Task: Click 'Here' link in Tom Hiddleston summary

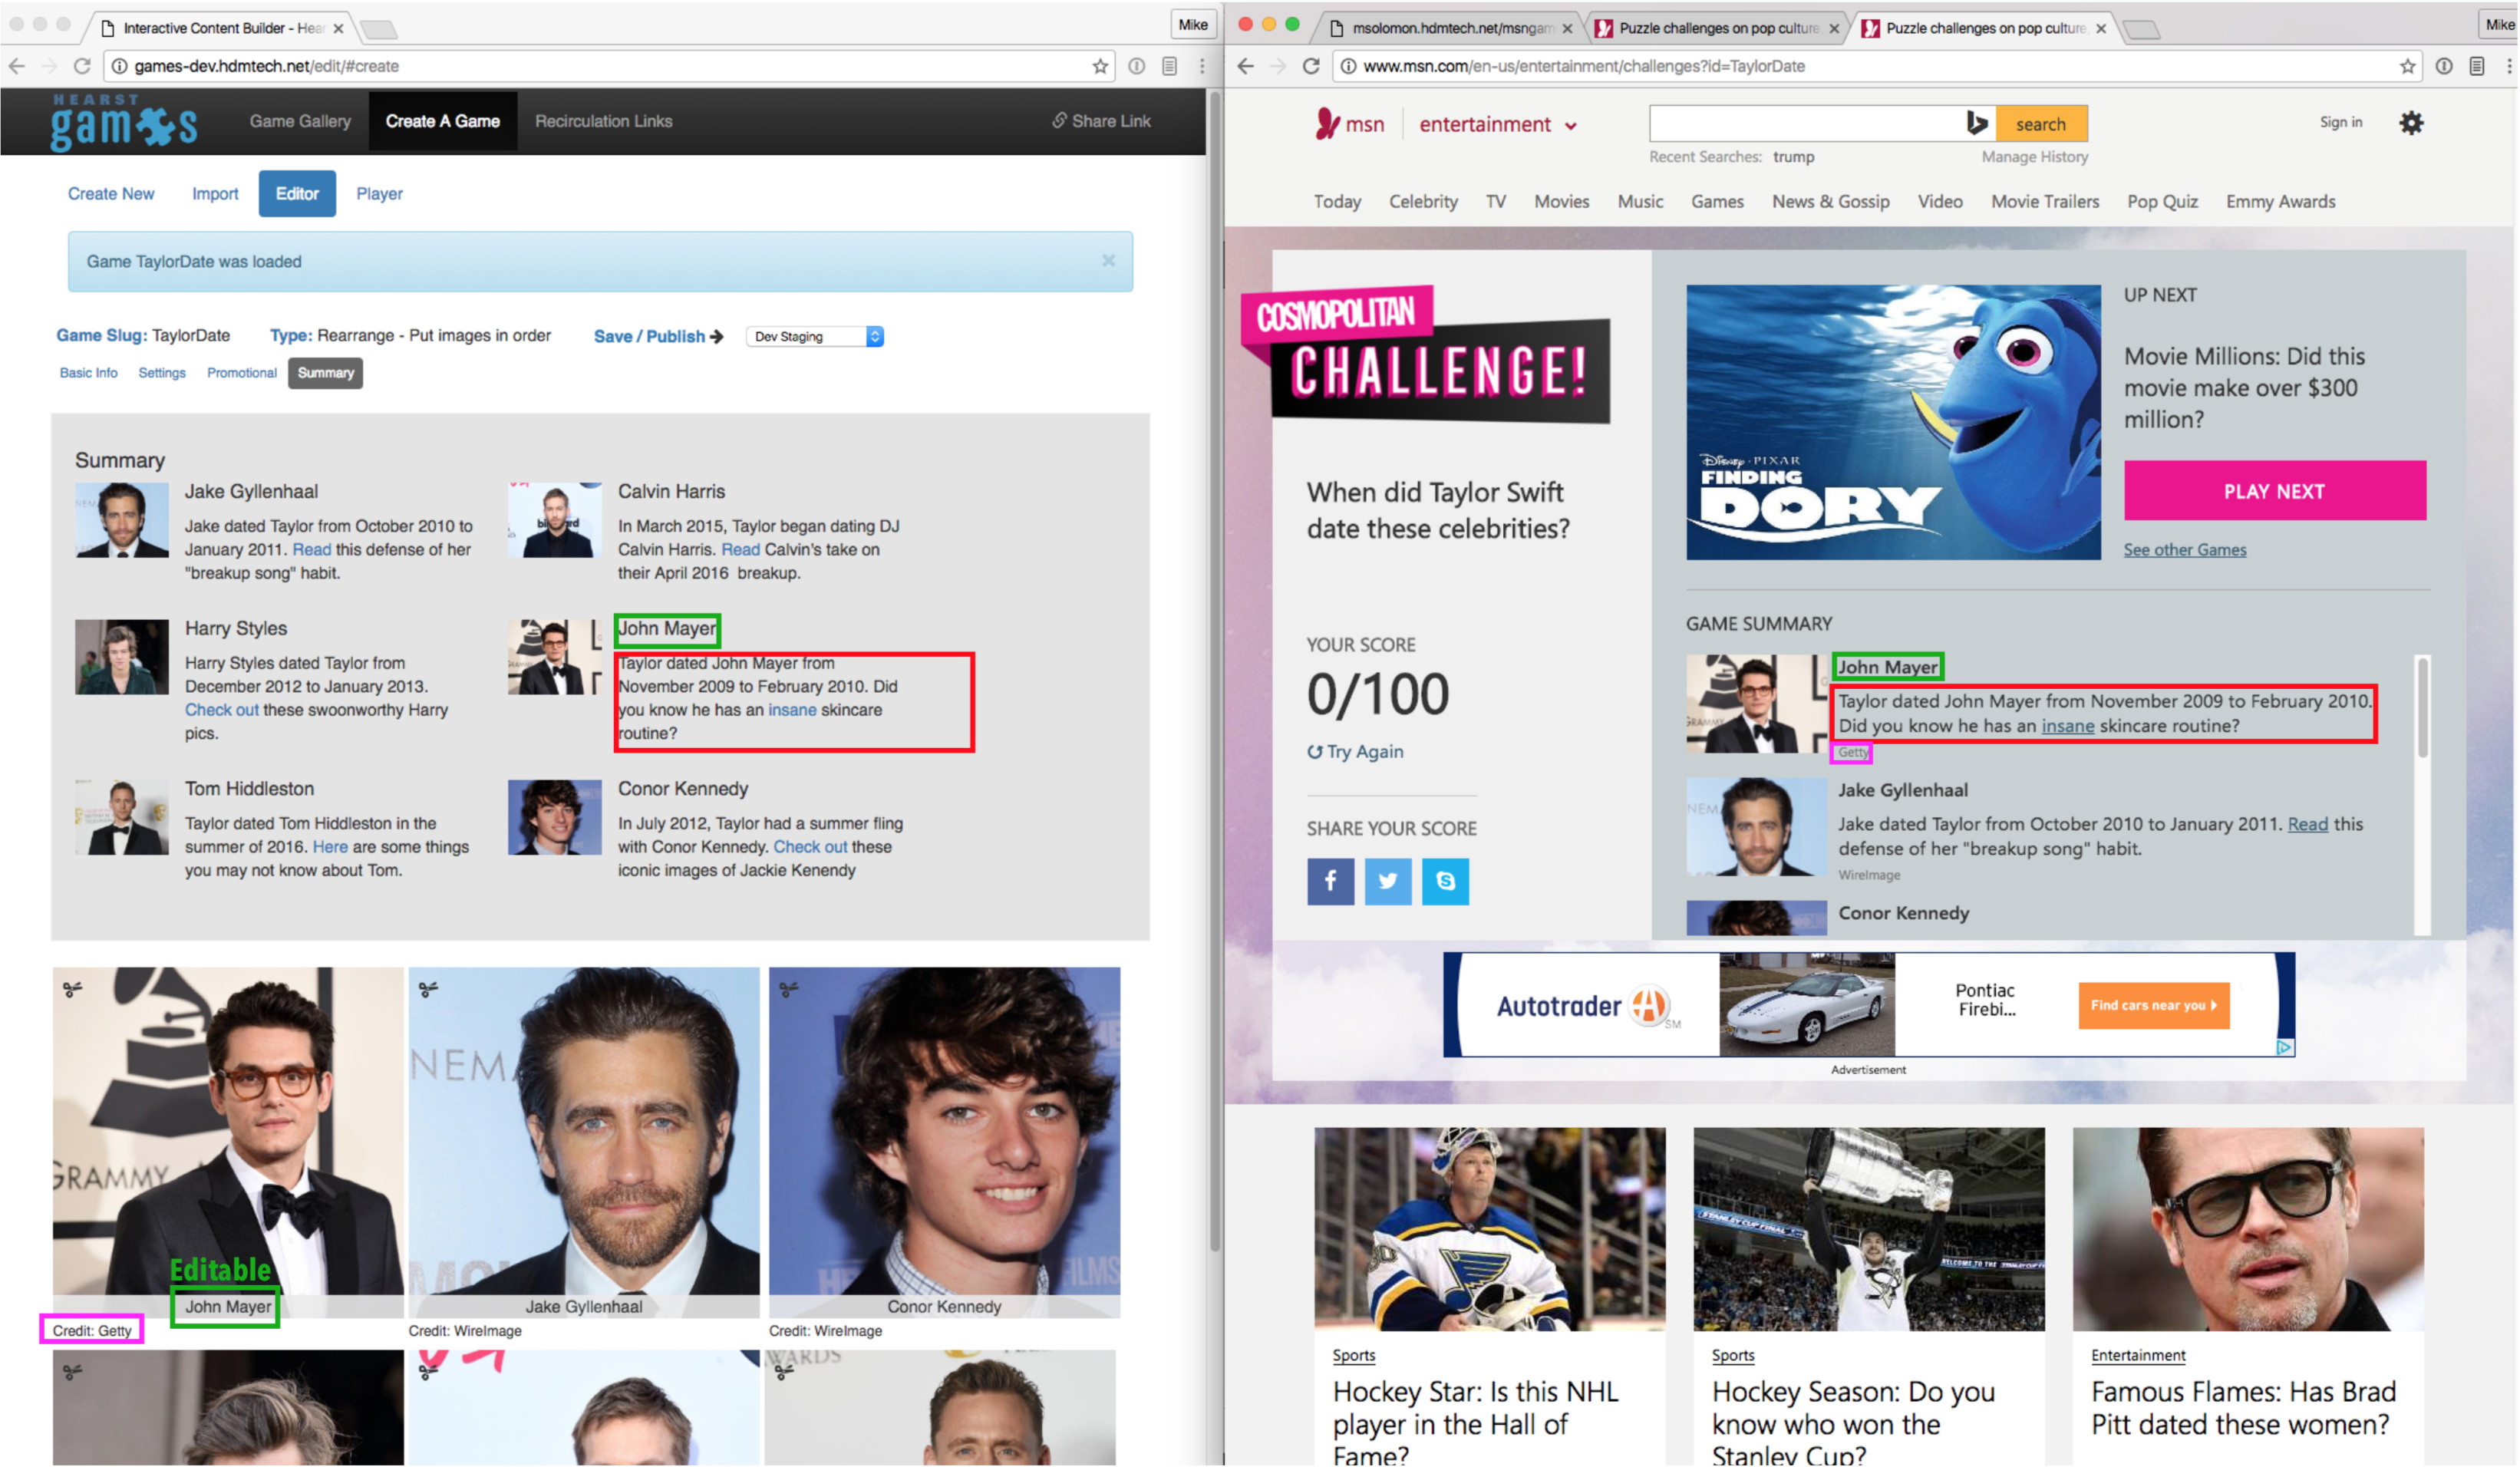Action: pos(330,847)
